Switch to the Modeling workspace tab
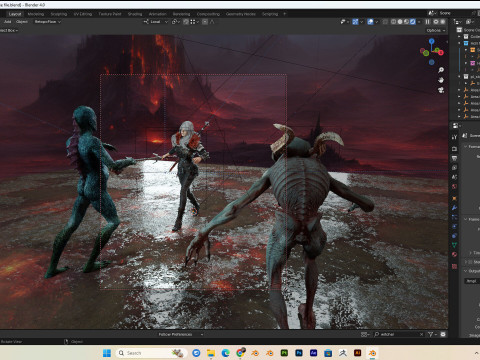The width and height of the screenshot is (480, 360). (x=36, y=14)
